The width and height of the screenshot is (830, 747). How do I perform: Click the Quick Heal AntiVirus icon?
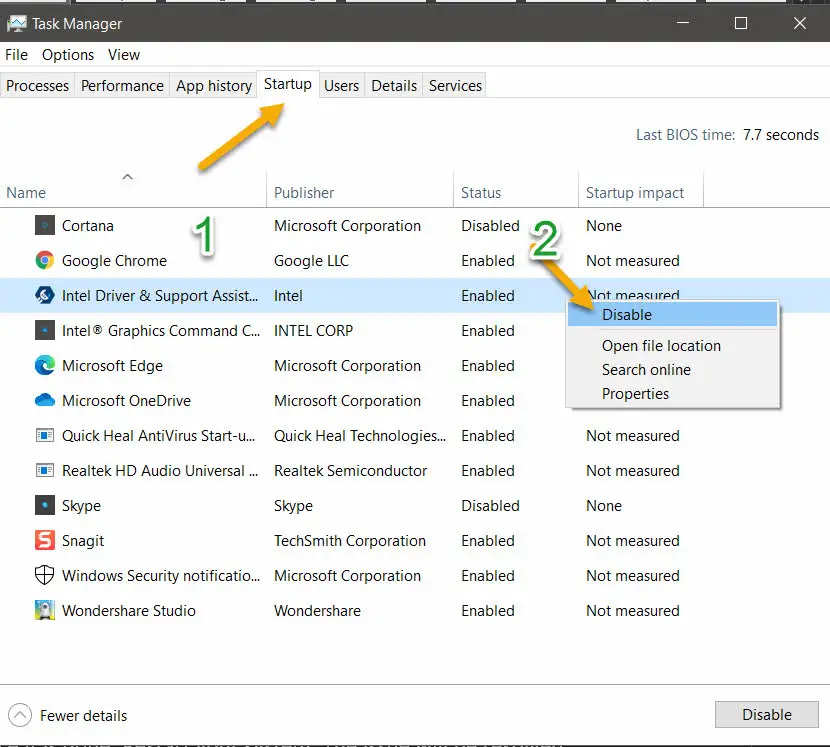click(45, 435)
